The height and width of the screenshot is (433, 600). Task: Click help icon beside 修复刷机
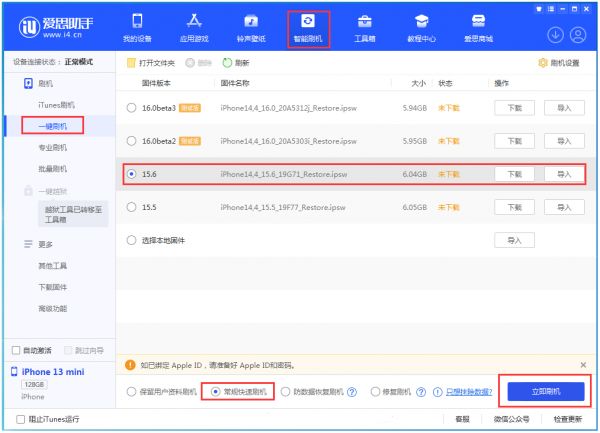(x=421, y=392)
